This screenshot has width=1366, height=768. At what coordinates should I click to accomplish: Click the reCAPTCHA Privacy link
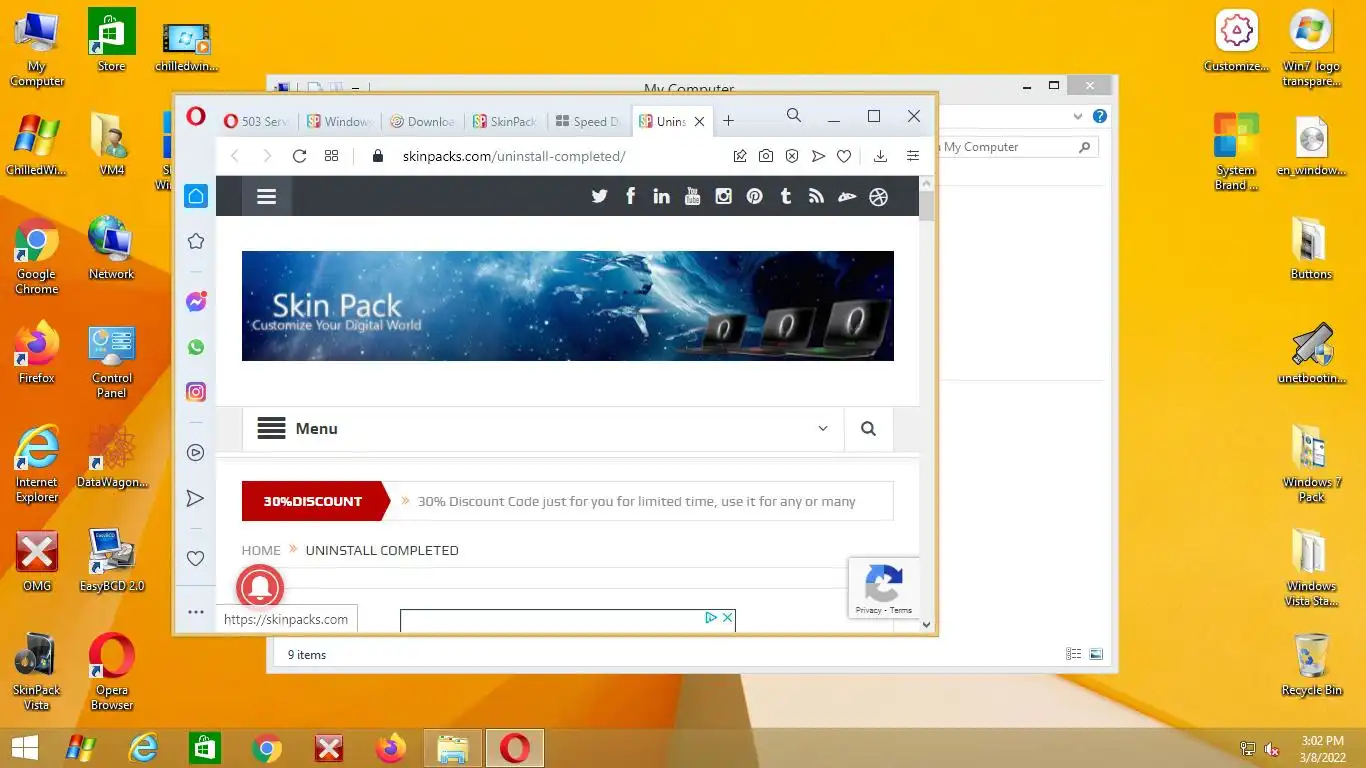(x=868, y=610)
